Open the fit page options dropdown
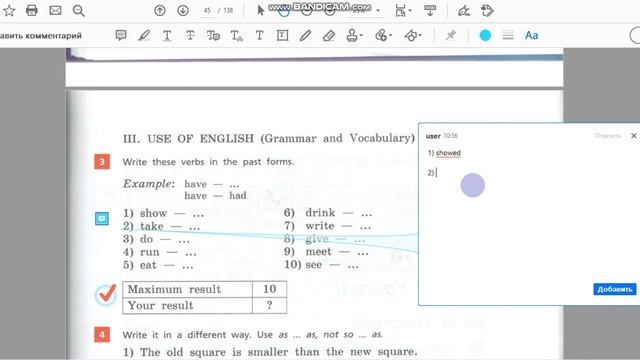The width and height of the screenshot is (640, 360). [403, 11]
